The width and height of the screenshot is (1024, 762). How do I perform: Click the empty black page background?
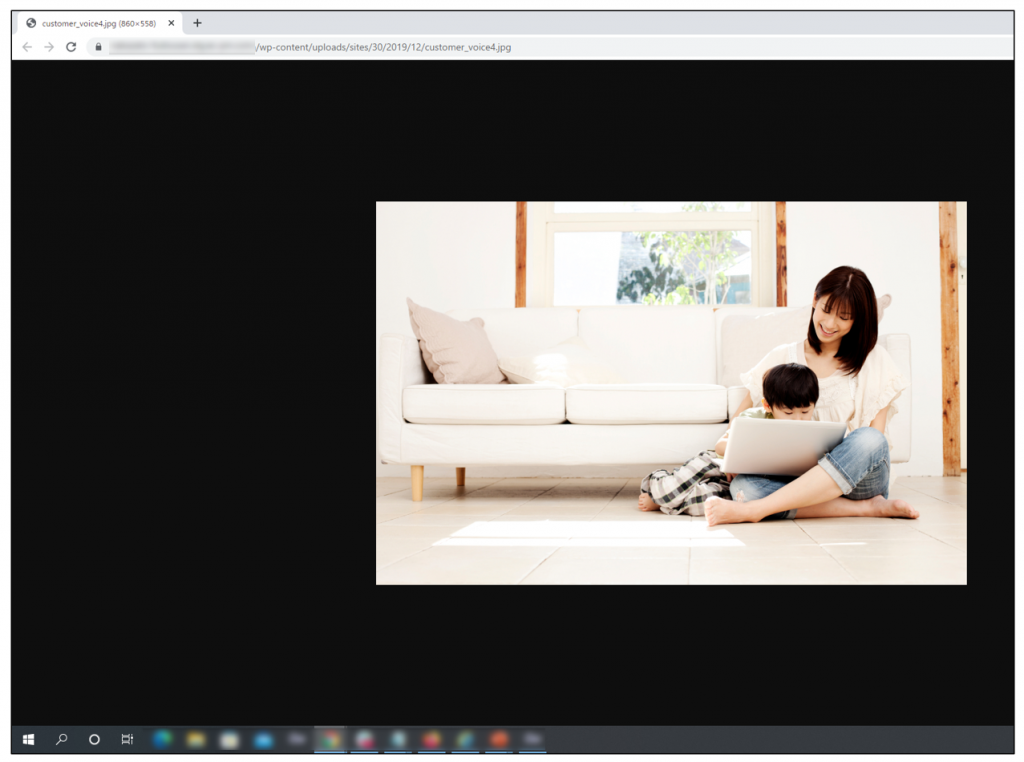190,400
